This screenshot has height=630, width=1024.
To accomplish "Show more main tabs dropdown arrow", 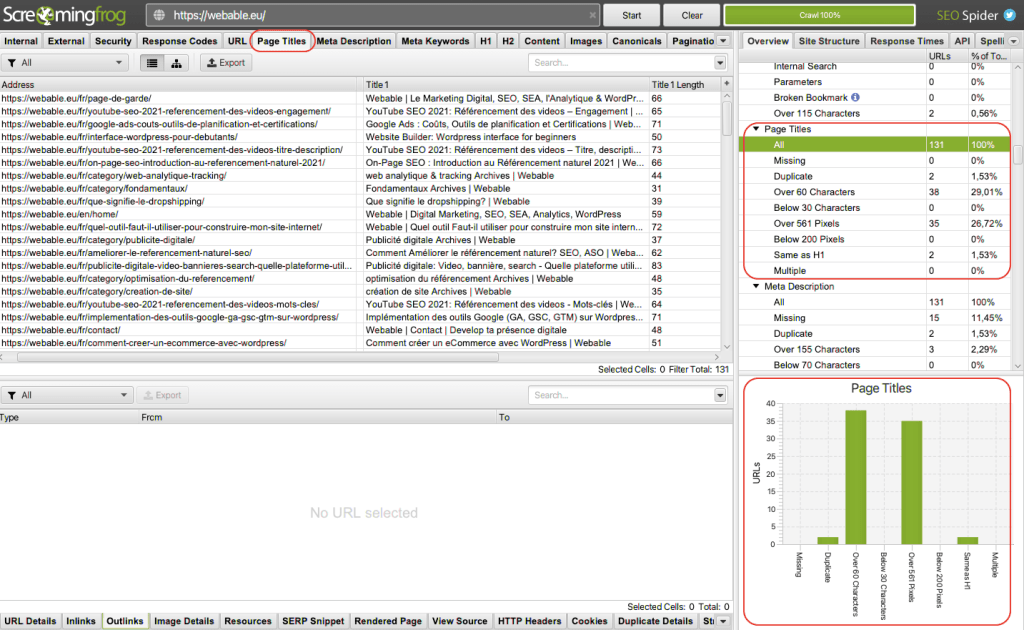I will (723, 40).
